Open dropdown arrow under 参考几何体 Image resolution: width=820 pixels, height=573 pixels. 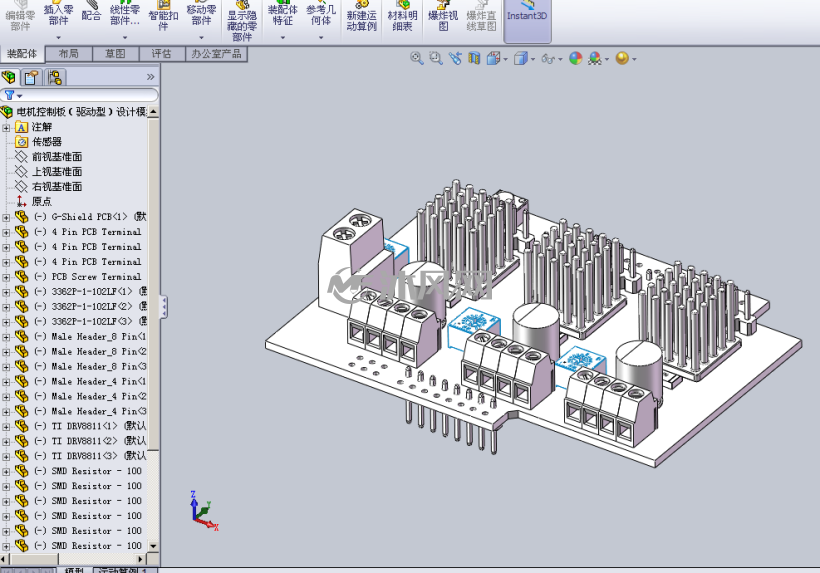point(321,38)
